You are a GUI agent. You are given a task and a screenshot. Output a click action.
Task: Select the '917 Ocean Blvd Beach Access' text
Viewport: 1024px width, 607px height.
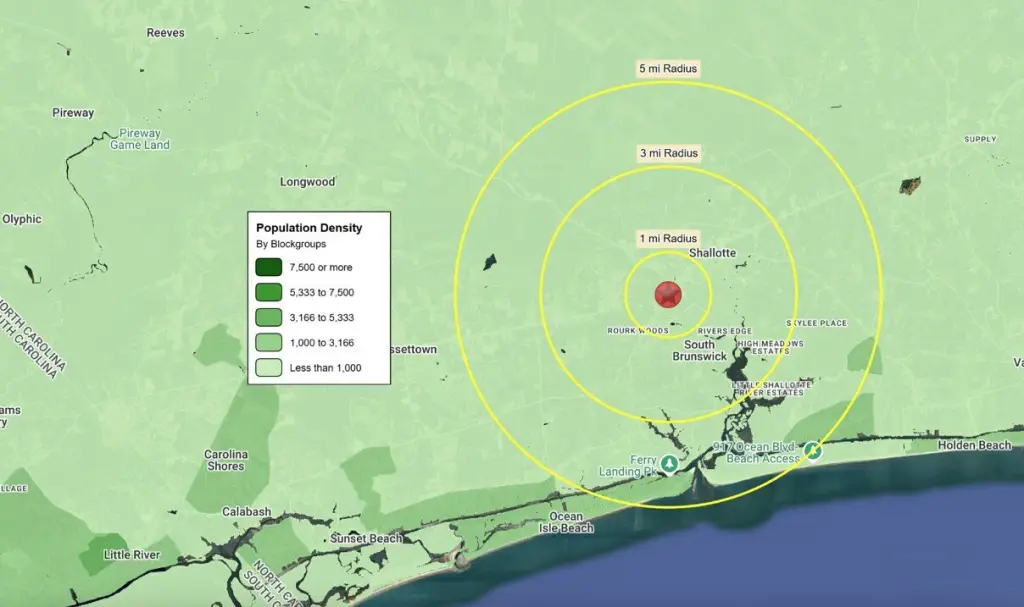pos(756,453)
